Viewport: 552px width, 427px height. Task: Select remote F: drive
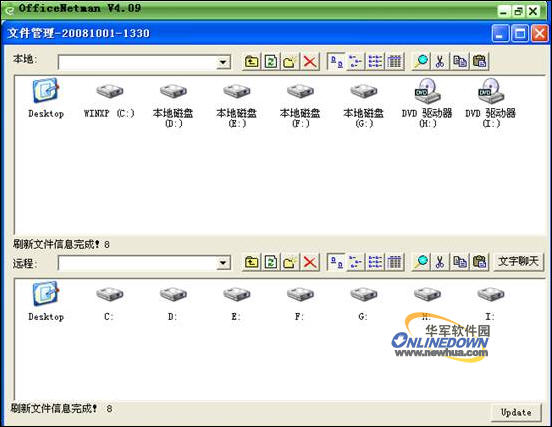300,303
